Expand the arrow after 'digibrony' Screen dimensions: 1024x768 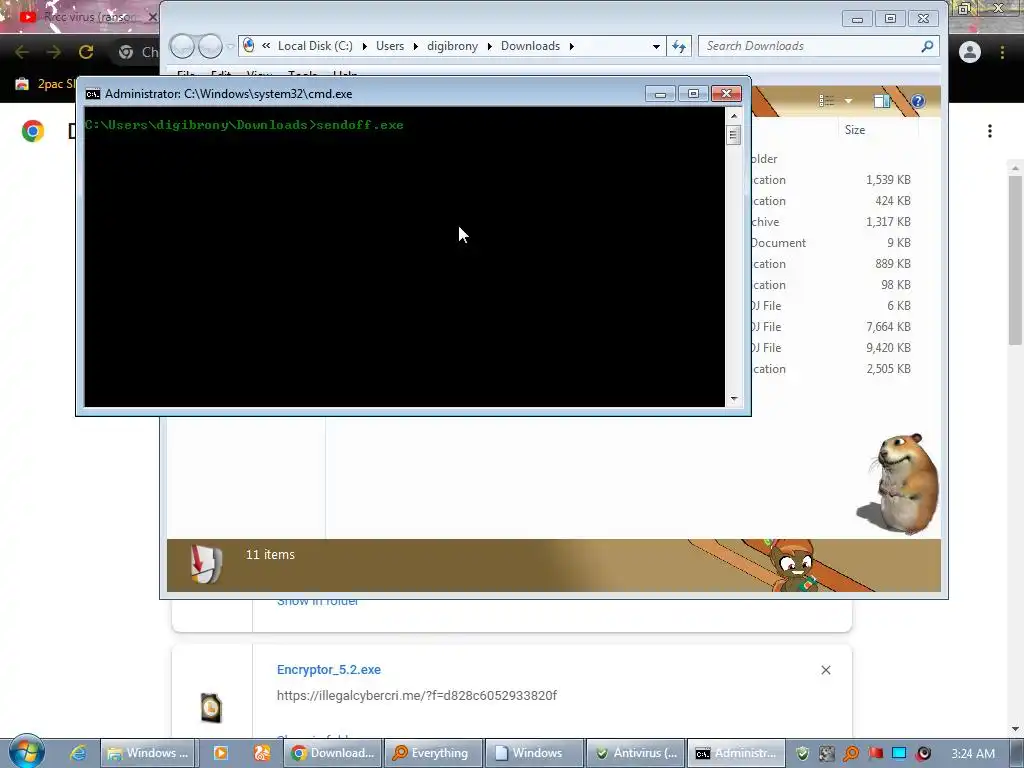(490, 46)
